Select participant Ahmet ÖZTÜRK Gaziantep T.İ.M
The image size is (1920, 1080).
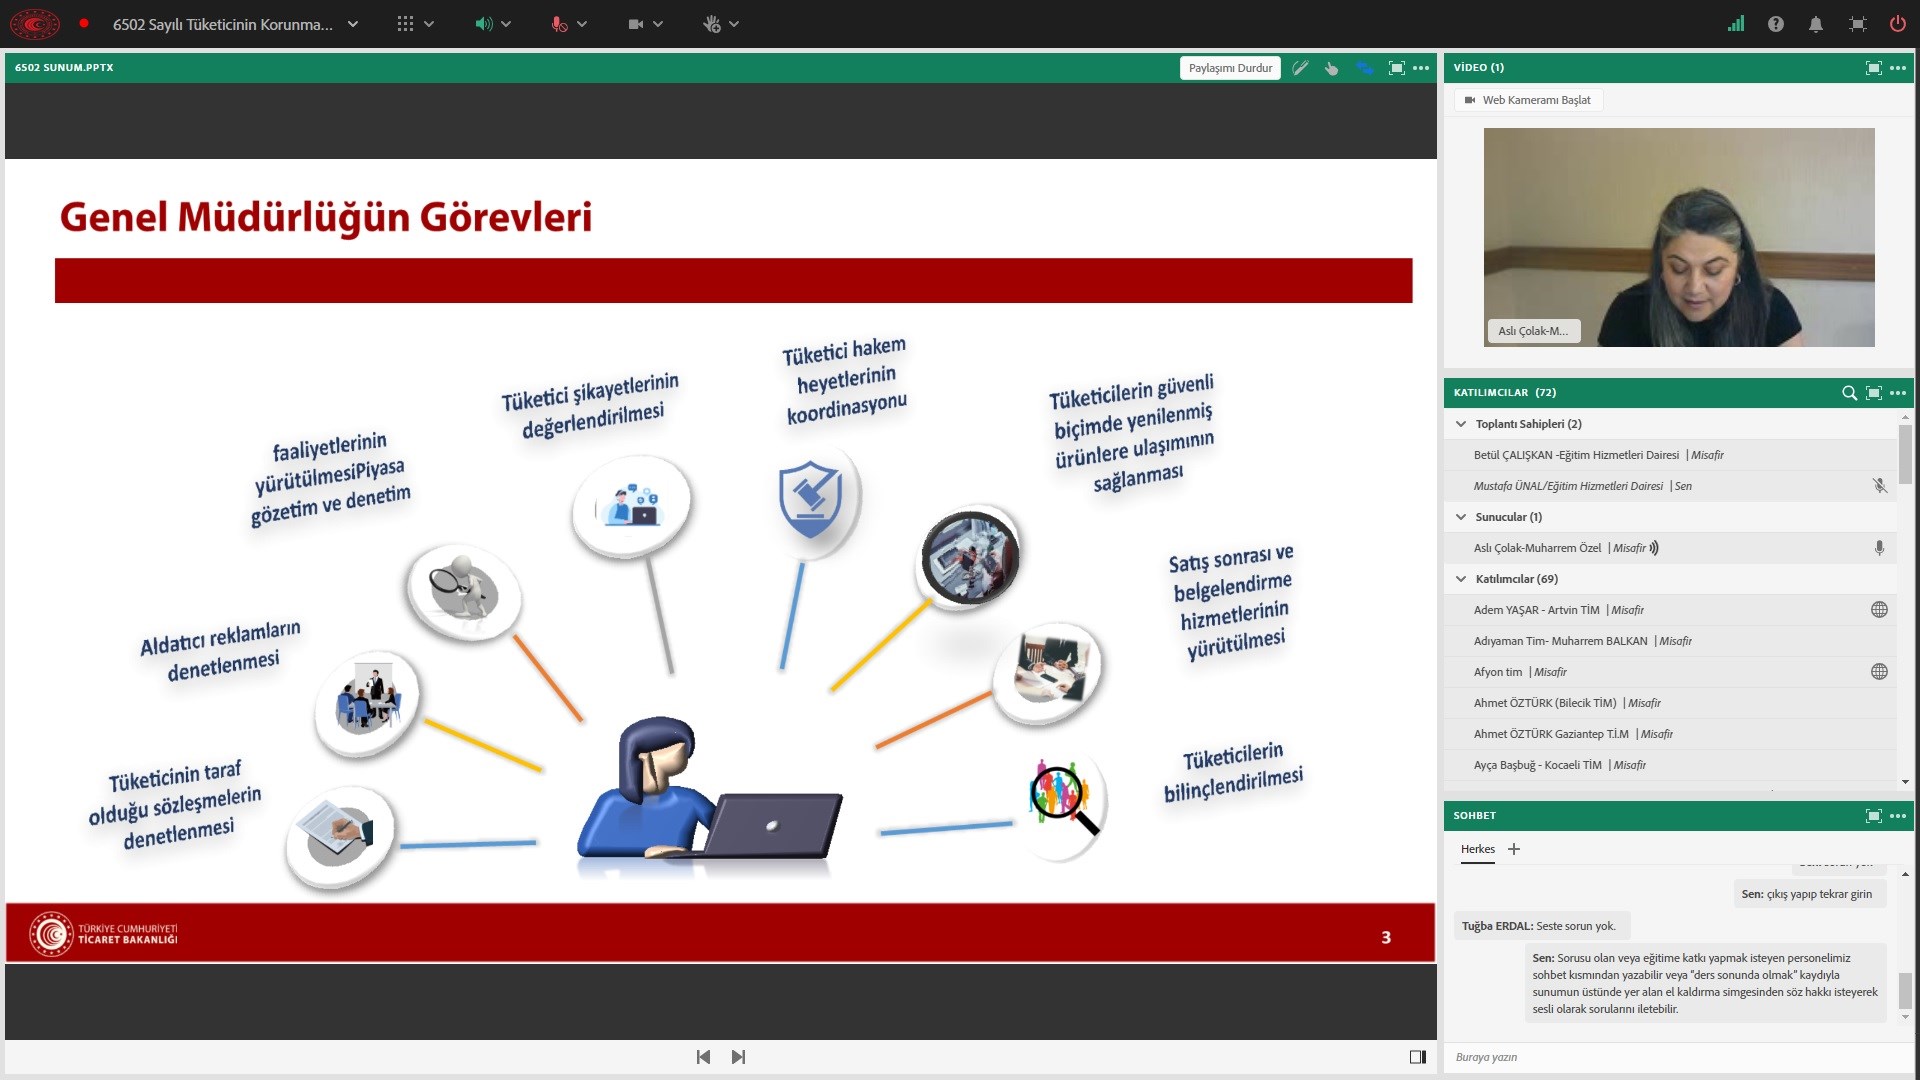click(x=1670, y=734)
